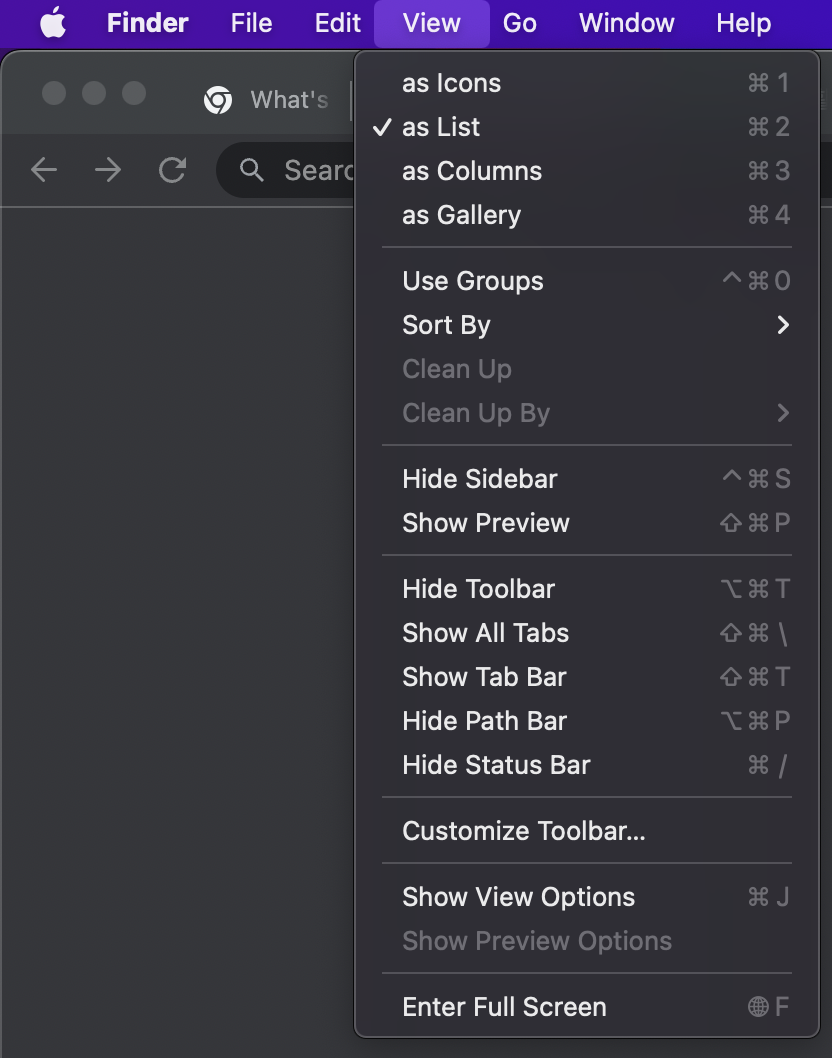Expand the 'Sort By' submenu

pos(446,325)
